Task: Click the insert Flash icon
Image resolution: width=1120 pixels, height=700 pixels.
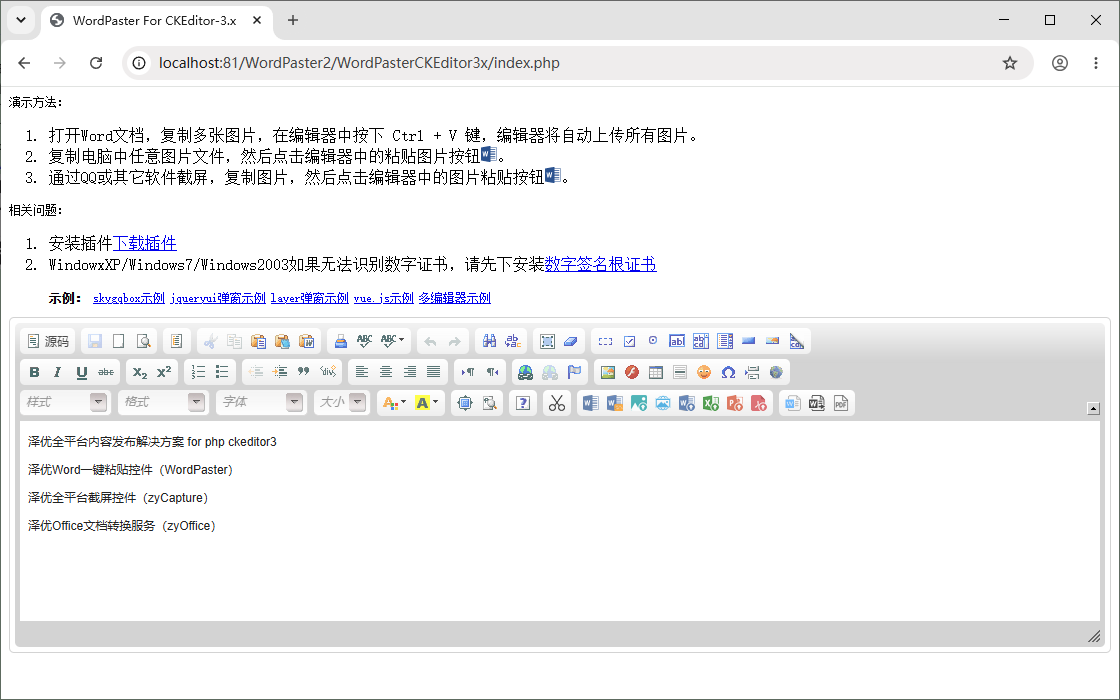Action: pos(631,372)
